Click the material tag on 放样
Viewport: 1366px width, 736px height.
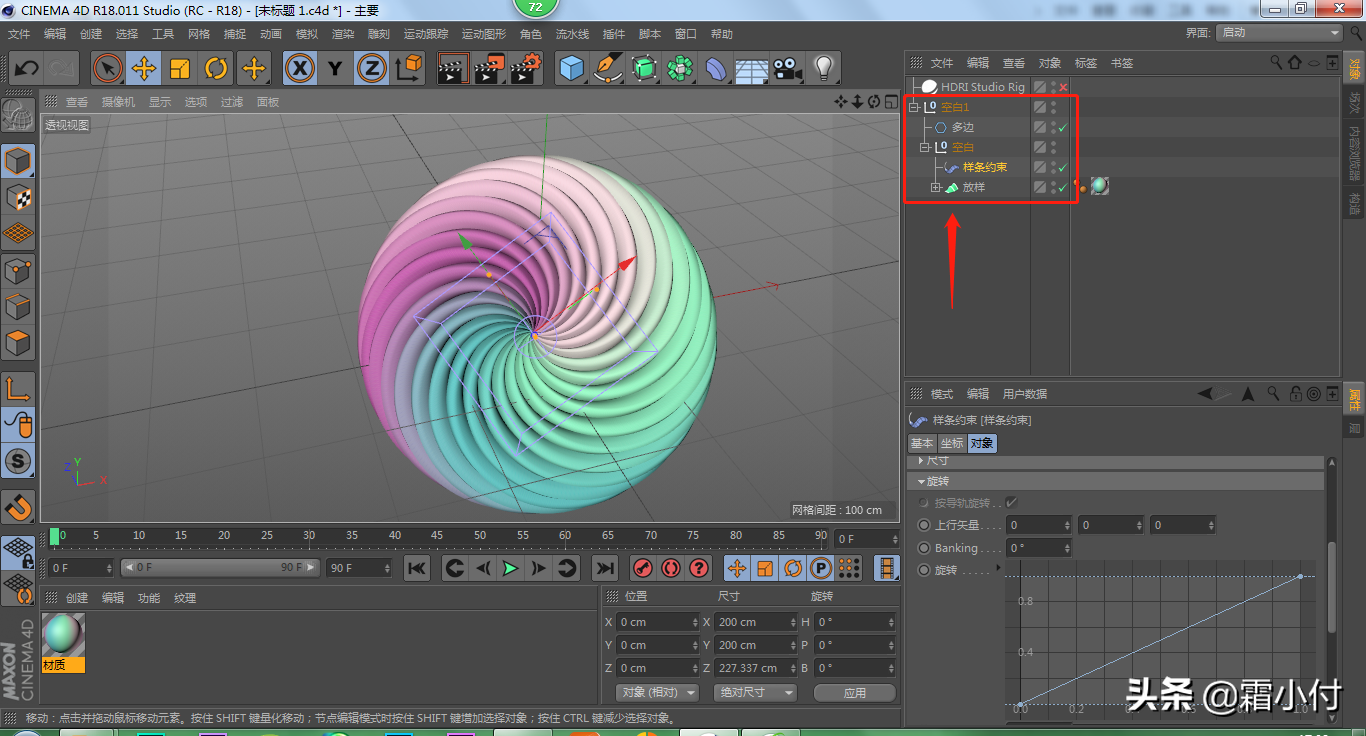[1099, 186]
